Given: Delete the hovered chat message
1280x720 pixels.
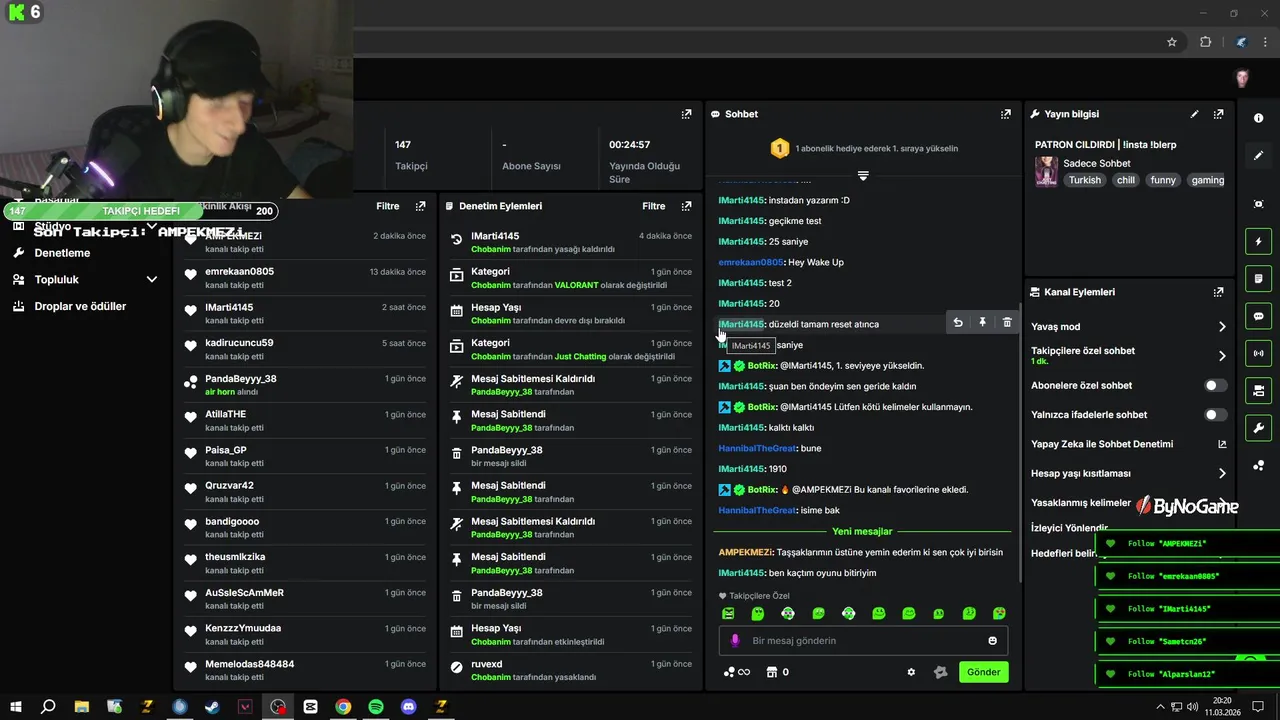Looking at the screenshot, I should point(1007,322).
